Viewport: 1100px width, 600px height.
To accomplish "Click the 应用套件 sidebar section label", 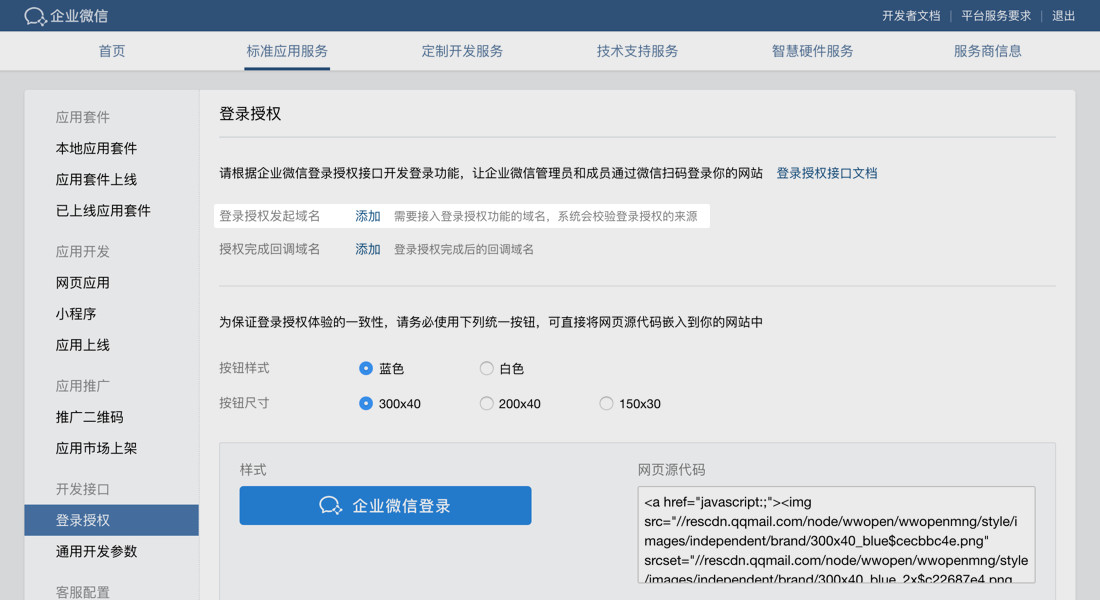I will click(x=83, y=117).
